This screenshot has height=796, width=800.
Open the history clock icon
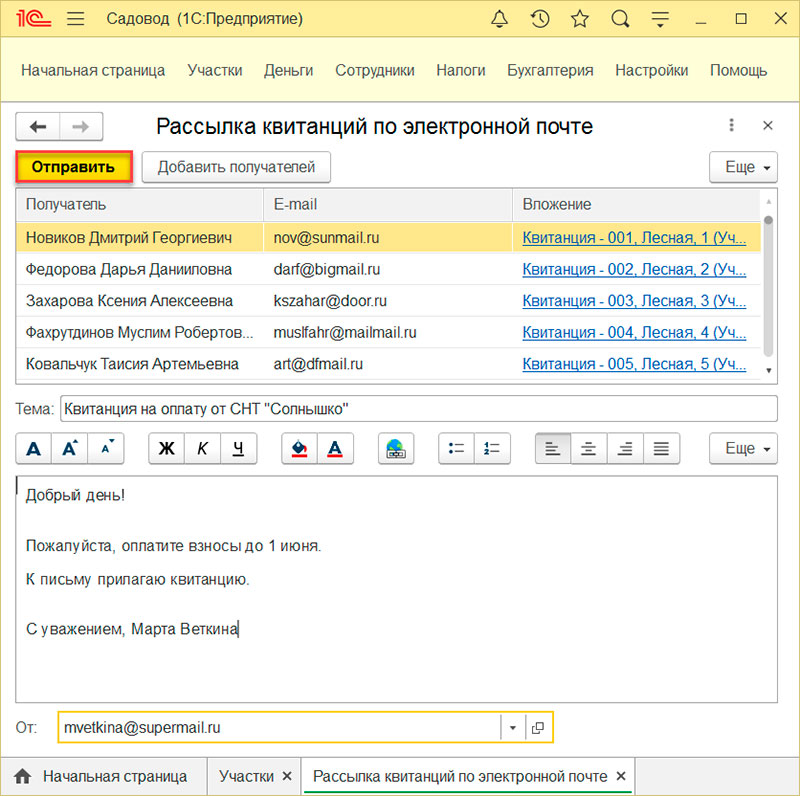[539, 19]
